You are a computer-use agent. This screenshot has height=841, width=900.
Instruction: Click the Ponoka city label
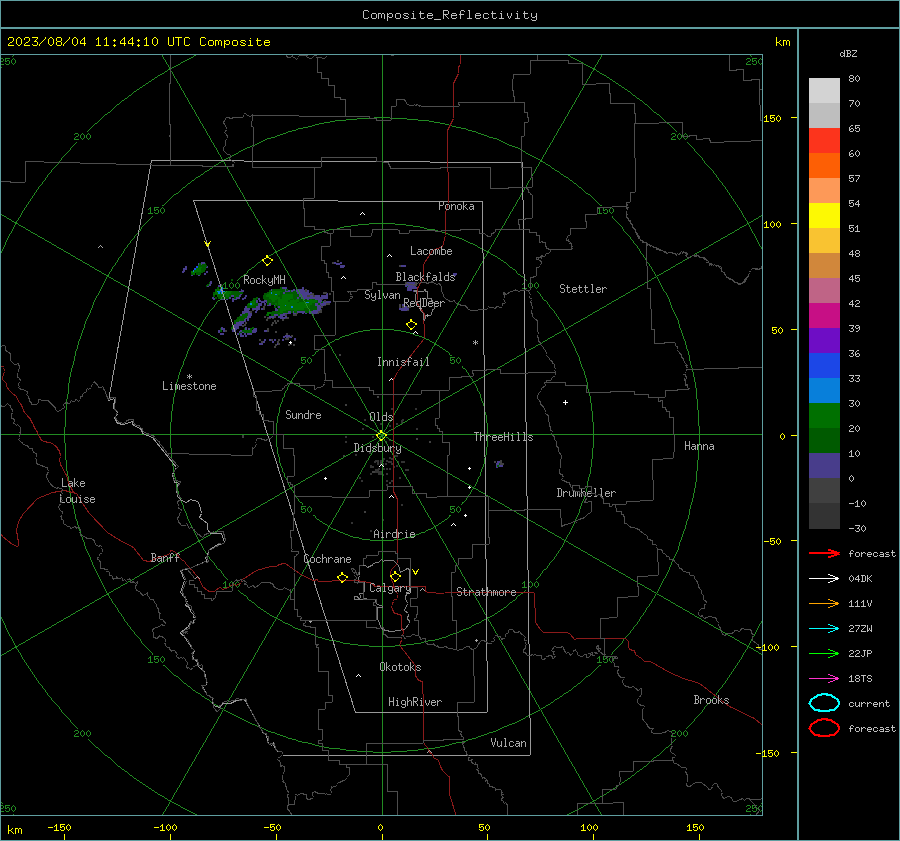click(x=456, y=206)
